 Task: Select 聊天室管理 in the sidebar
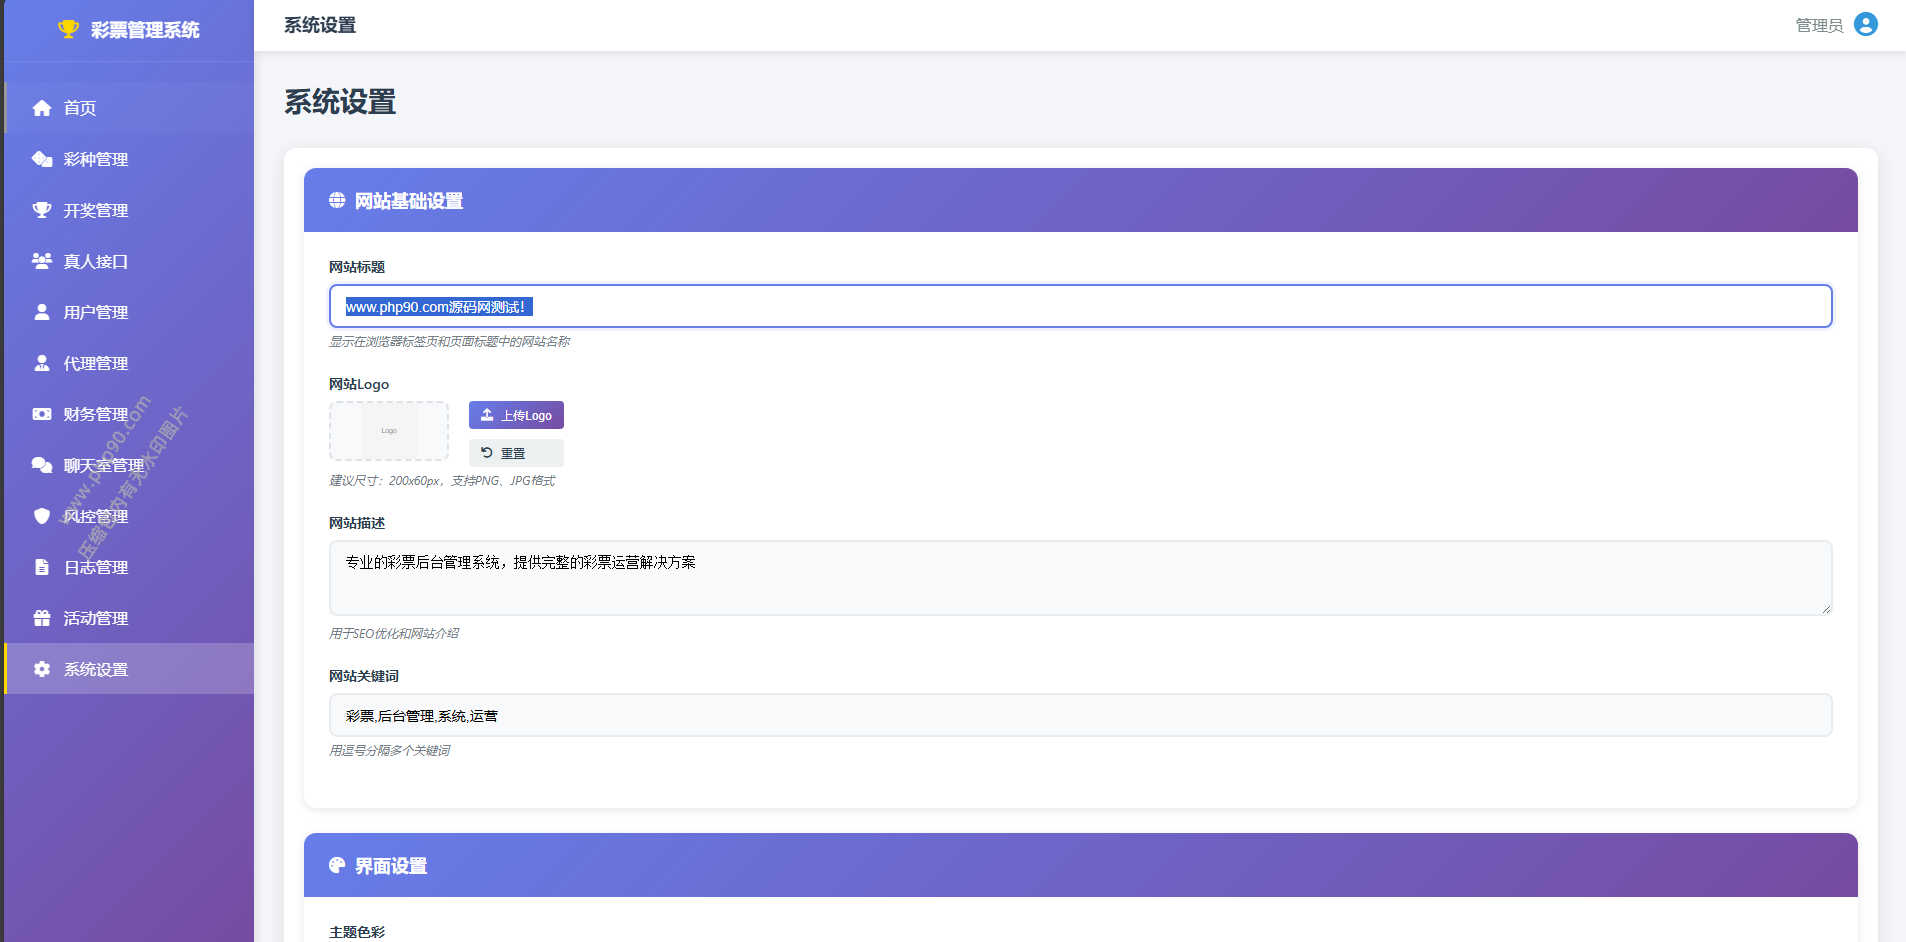coord(104,465)
